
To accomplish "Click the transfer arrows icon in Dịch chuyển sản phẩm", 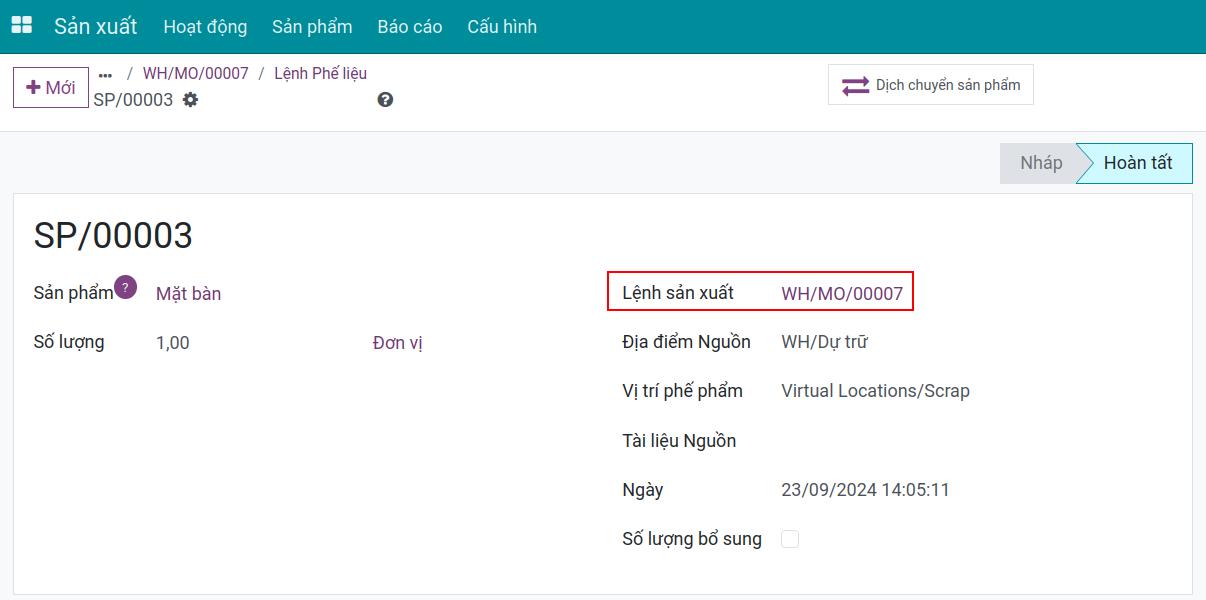I will [856, 86].
